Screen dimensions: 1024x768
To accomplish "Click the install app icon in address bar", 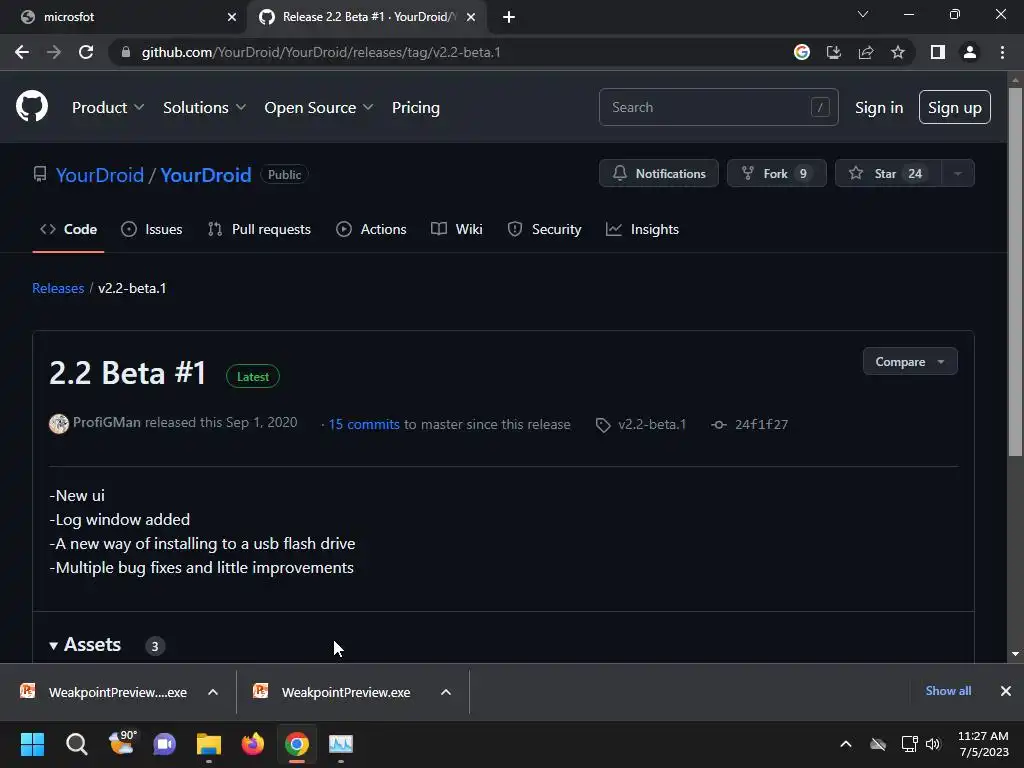I will 834,52.
